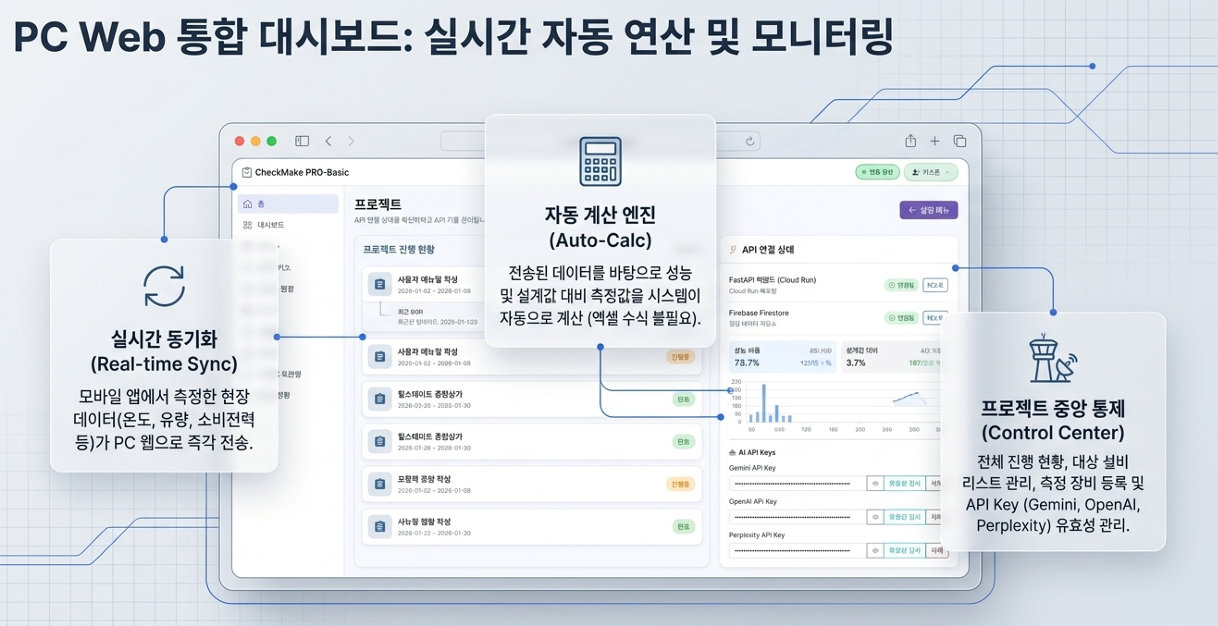
Task: Show the tab overview icon
Action: (x=959, y=141)
